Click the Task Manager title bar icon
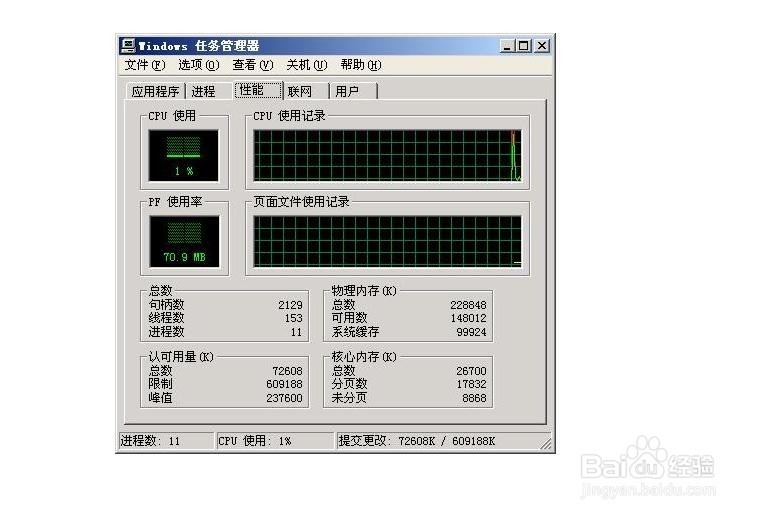Image resolution: width=757 pixels, height=517 pixels. pos(128,46)
